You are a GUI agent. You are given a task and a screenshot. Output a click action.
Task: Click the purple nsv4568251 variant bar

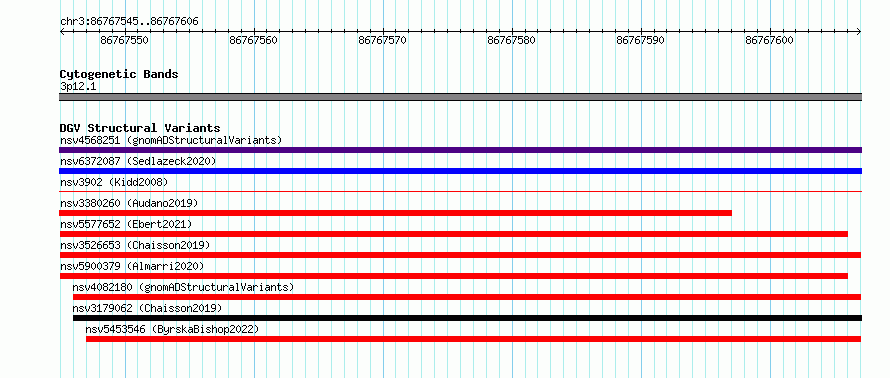[460, 150]
